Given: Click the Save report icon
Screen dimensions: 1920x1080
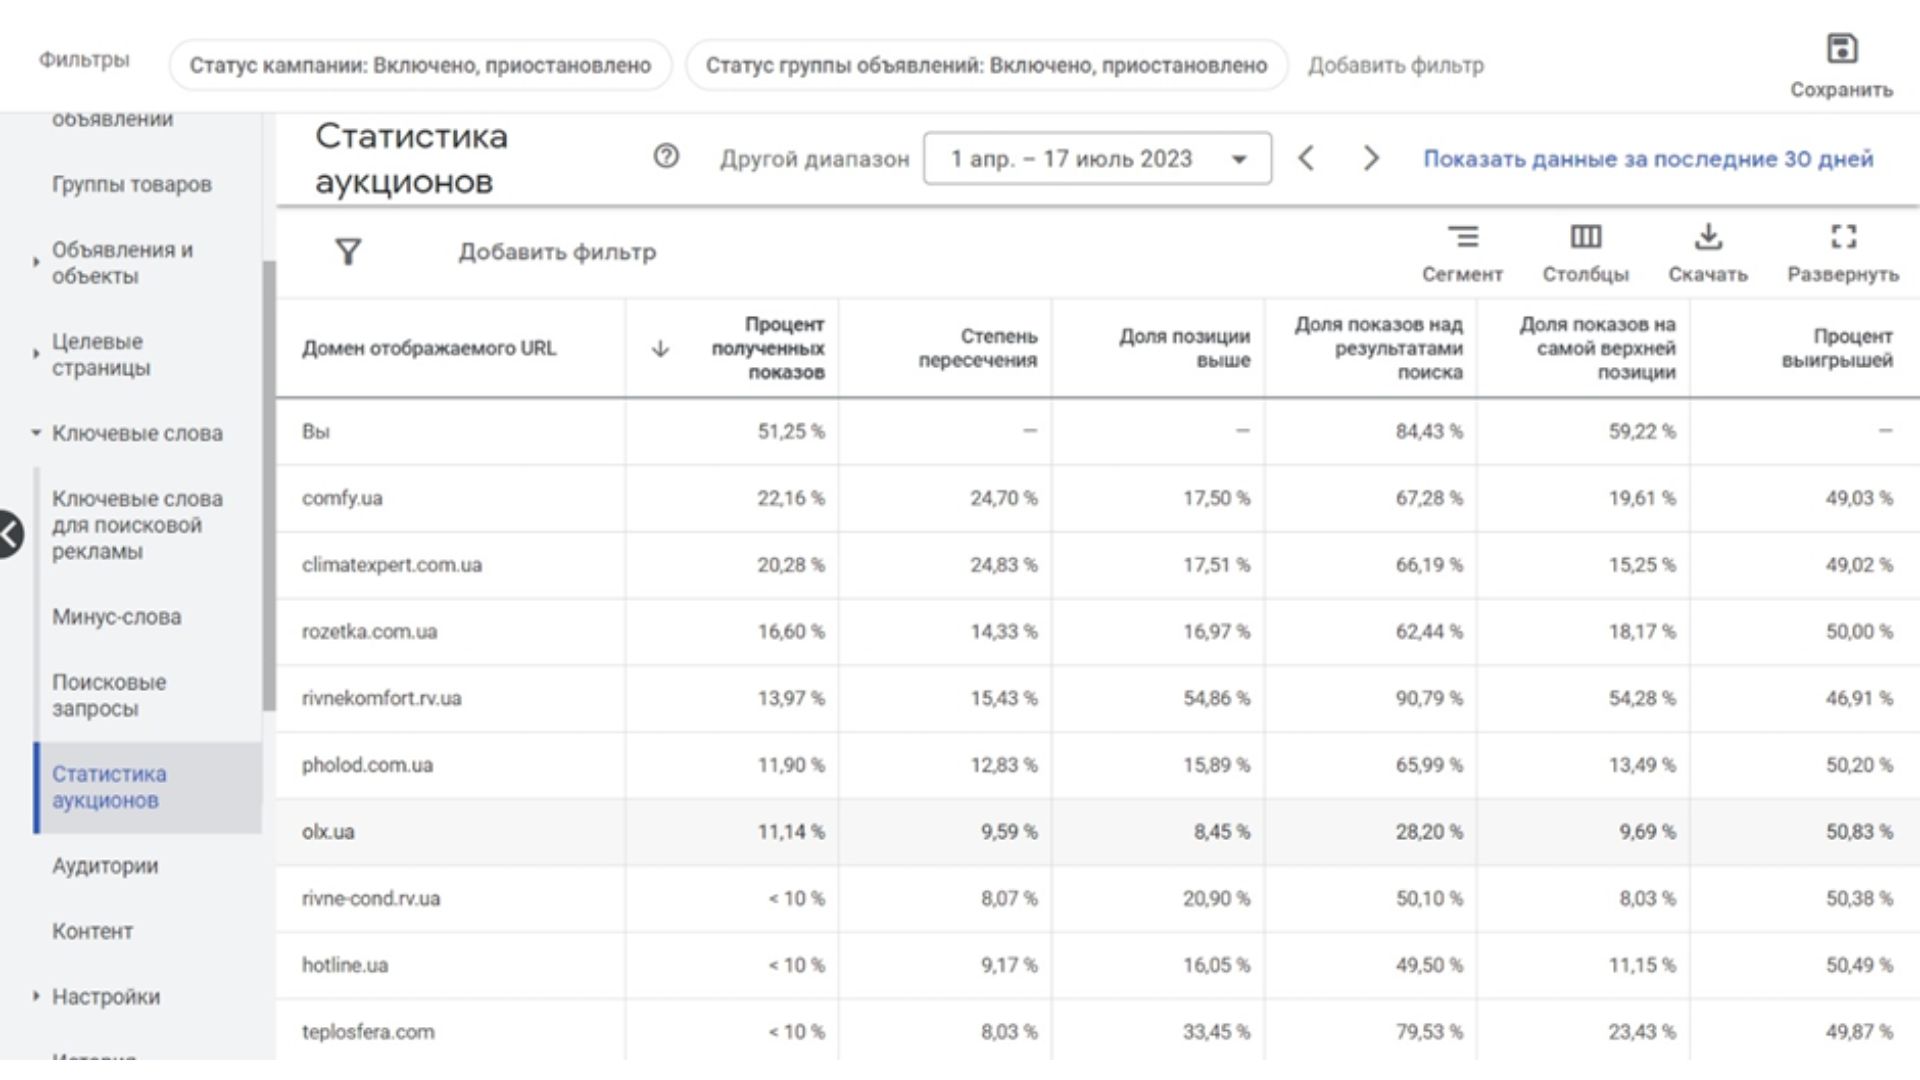Looking at the screenshot, I should tap(1841, 48).
